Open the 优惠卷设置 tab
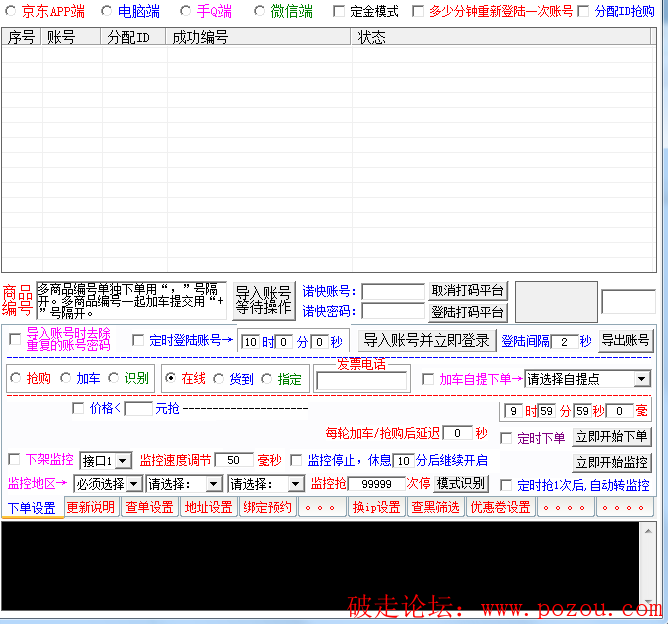Image resolution: width=668 pixels, height=624 pixels. coord(501,507)
